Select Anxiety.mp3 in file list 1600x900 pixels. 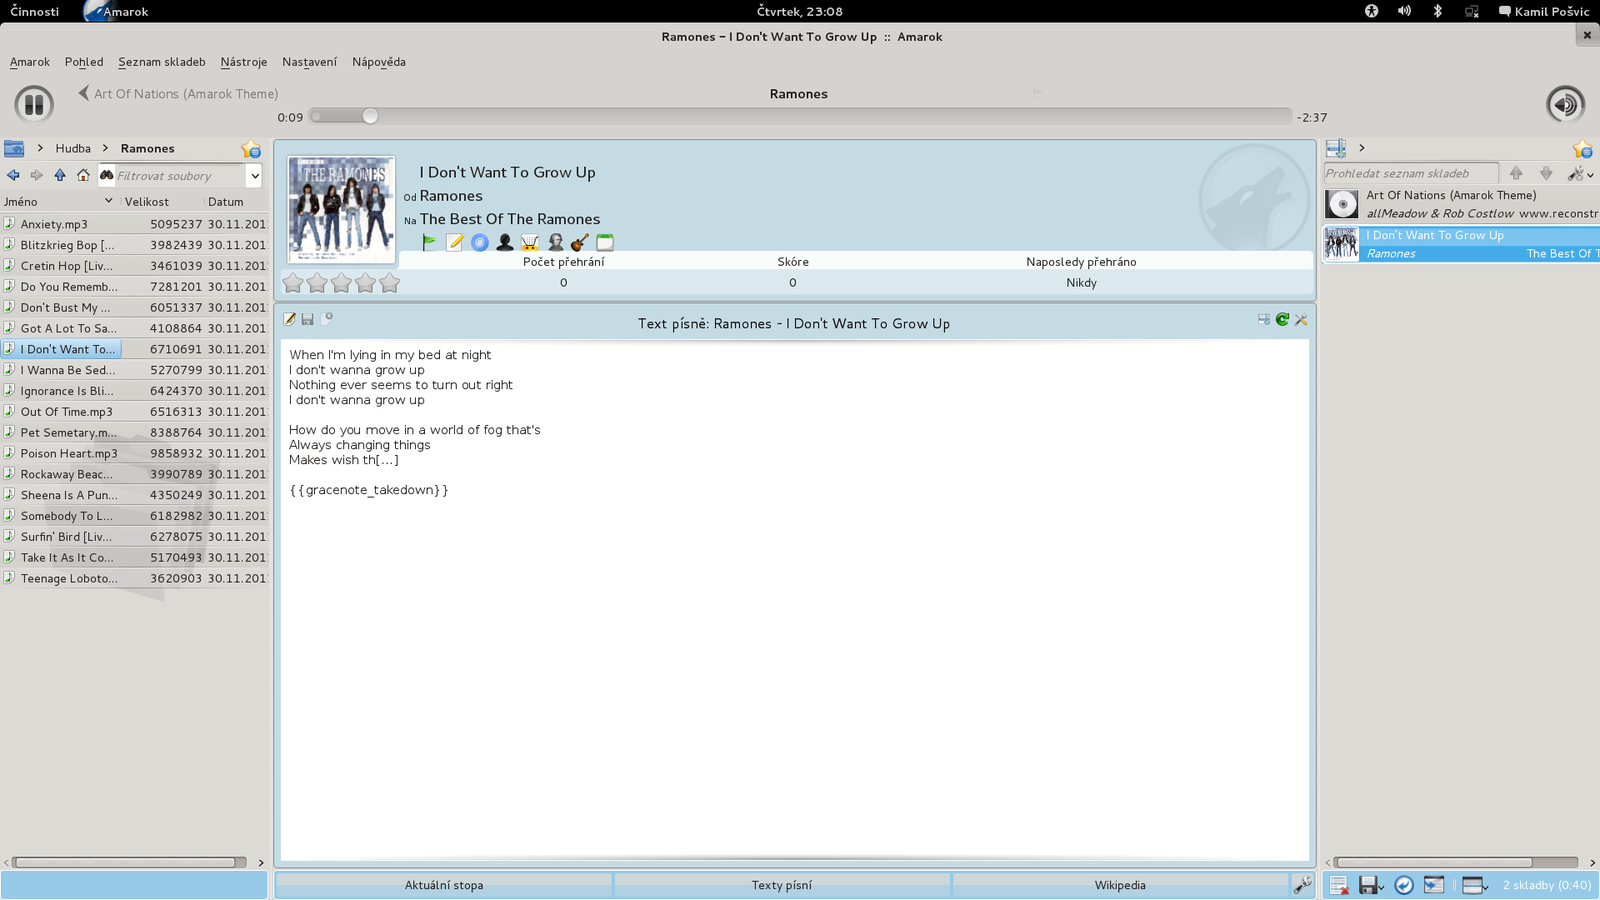(134, 224)
